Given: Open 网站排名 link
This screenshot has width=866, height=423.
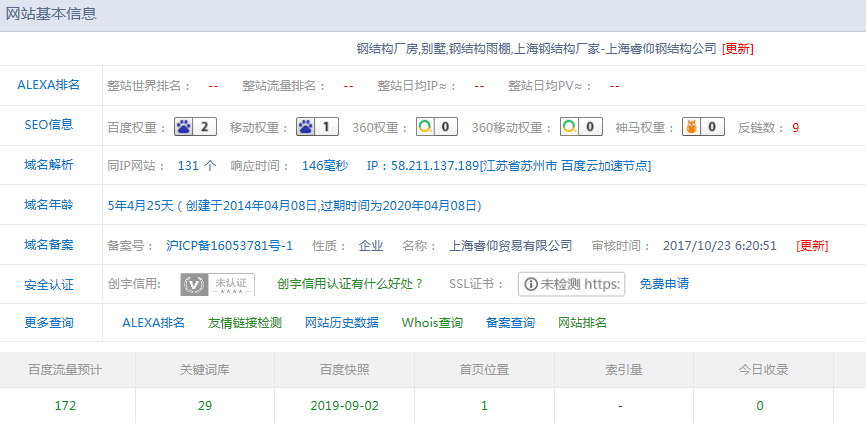Looking at the screenshot, I should (582, 322).
